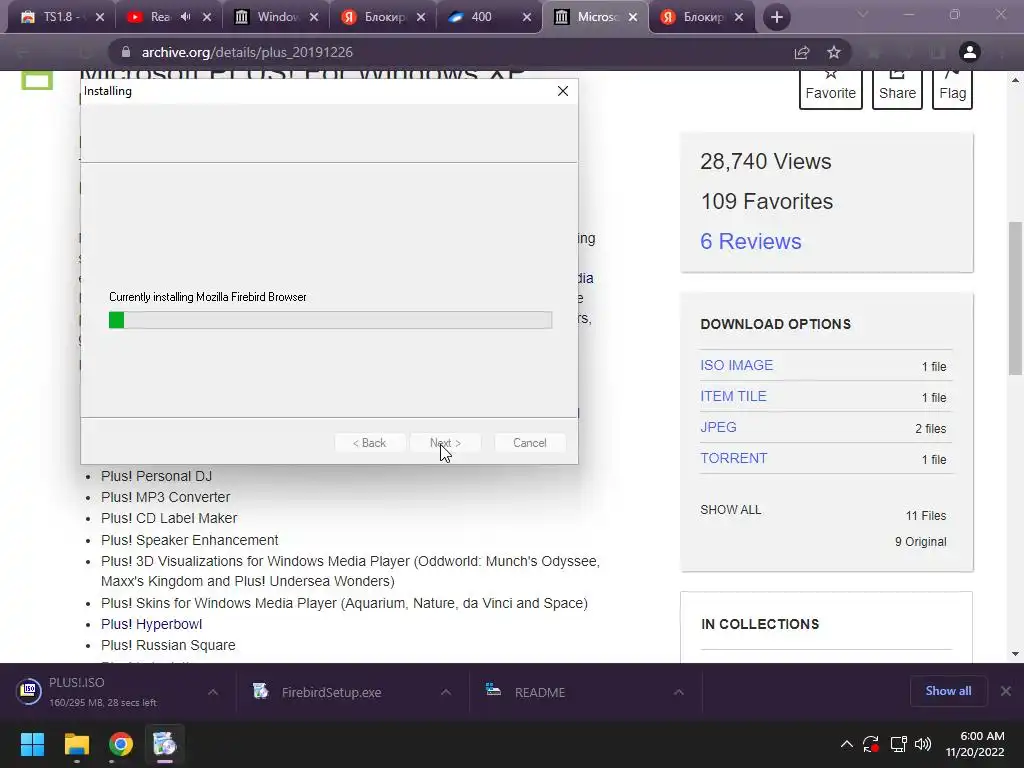The height and width of the screenshot is (768, 1024).
Task: Click the sync tray icon
Action: click(871, 744)
